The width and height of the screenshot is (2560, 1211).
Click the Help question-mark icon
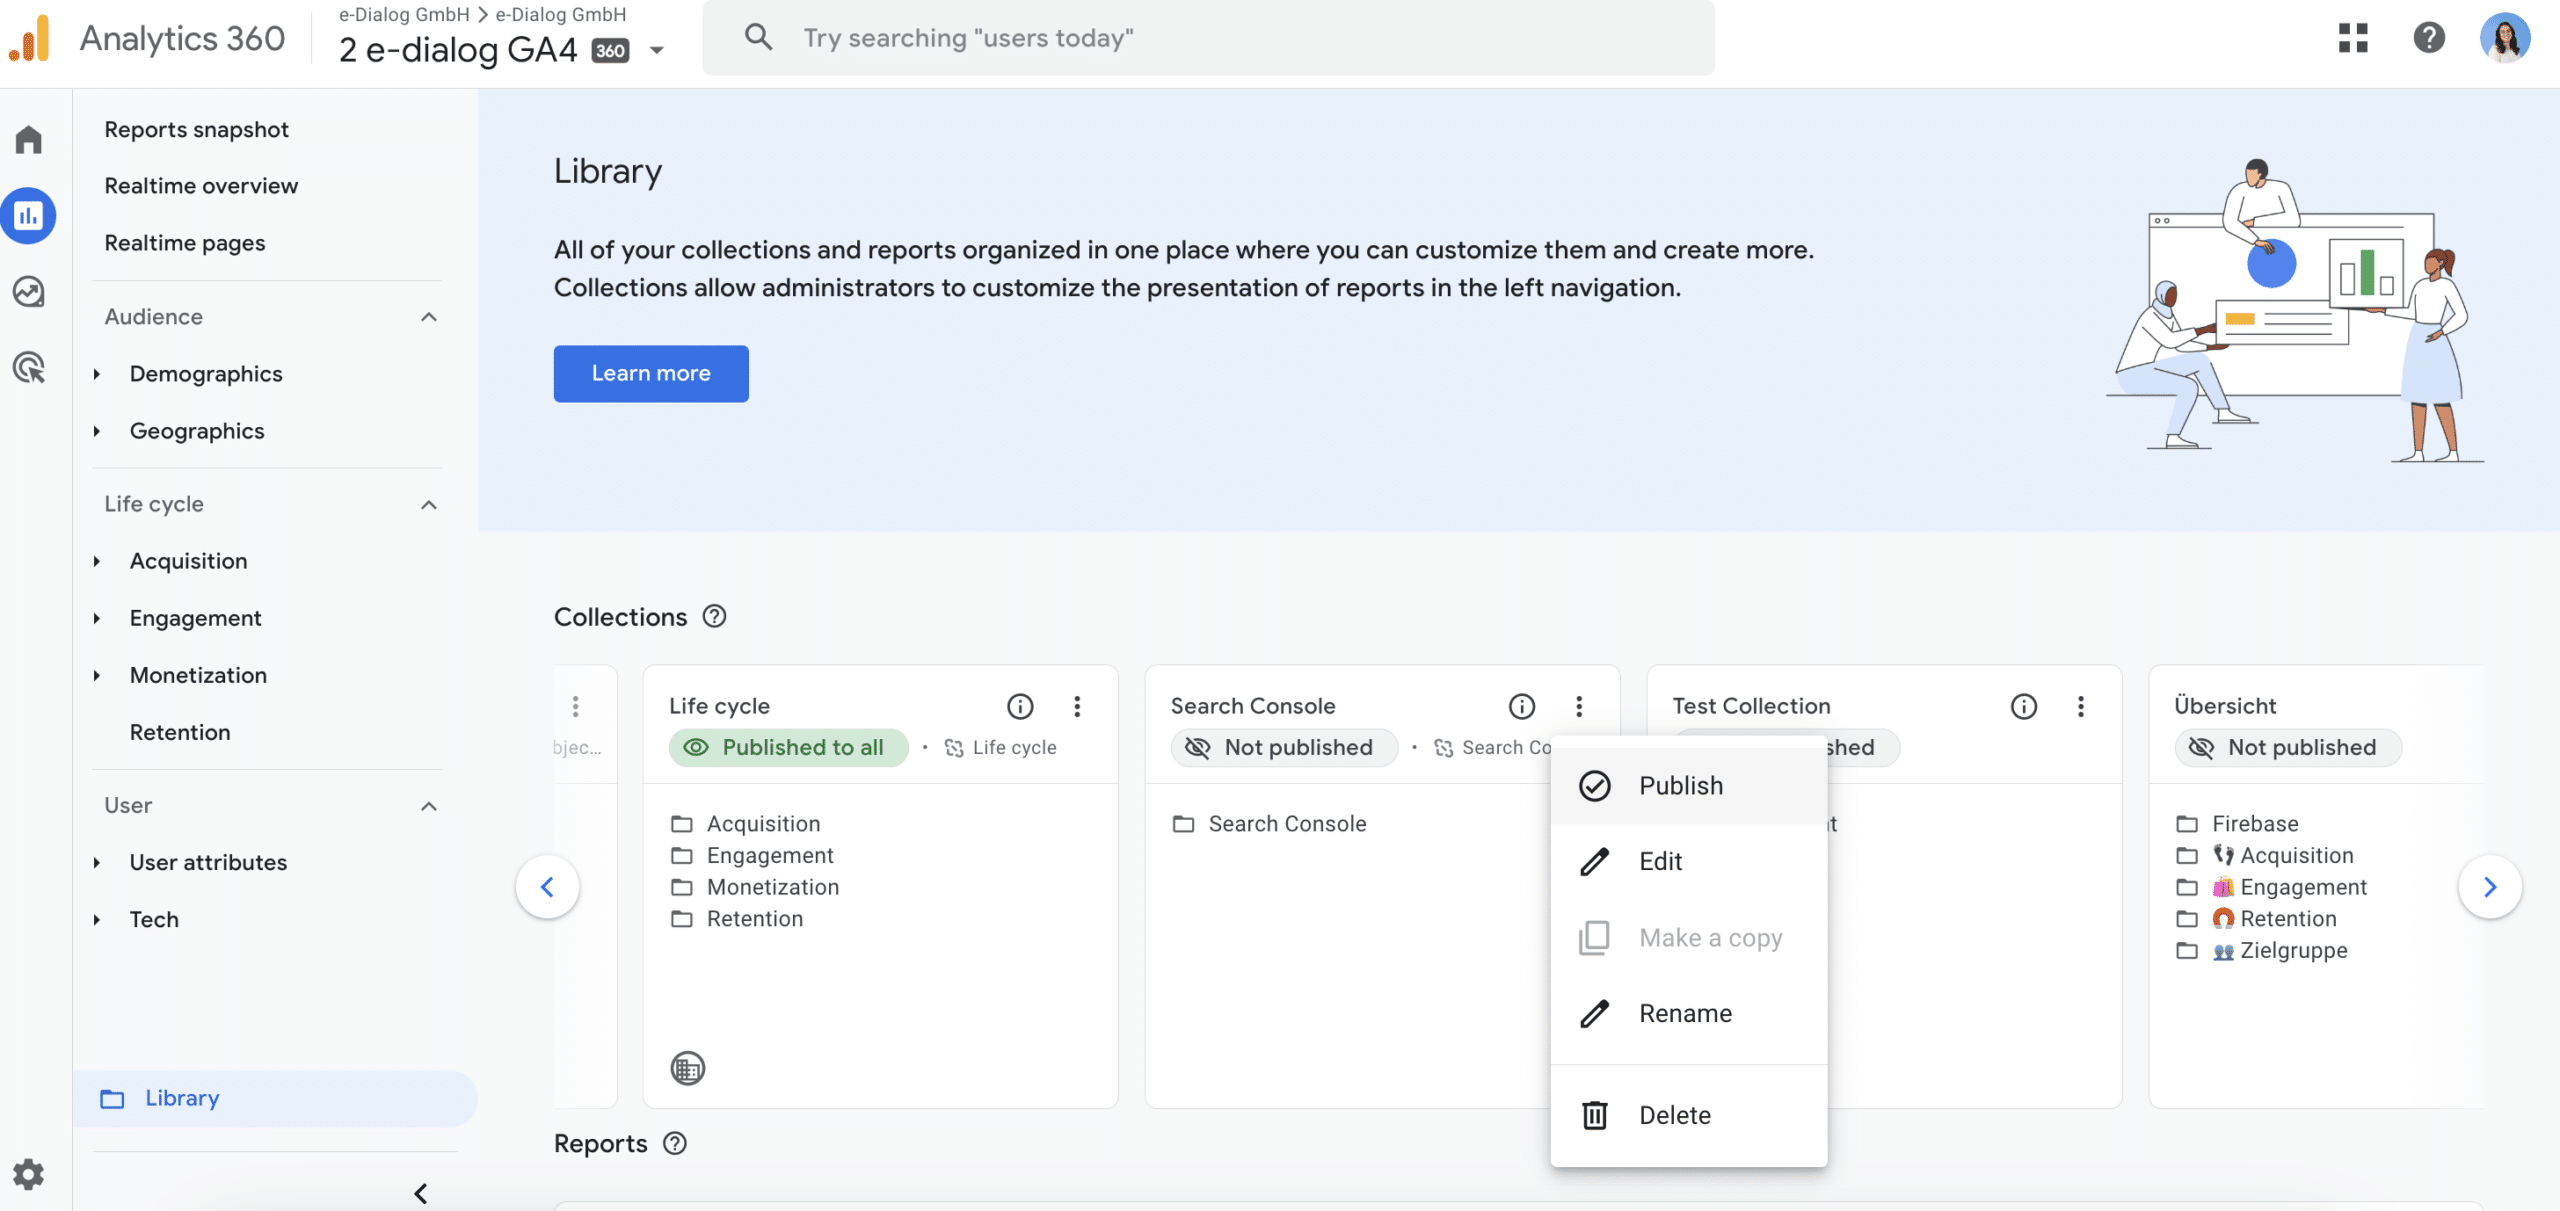pos(2431,37)
